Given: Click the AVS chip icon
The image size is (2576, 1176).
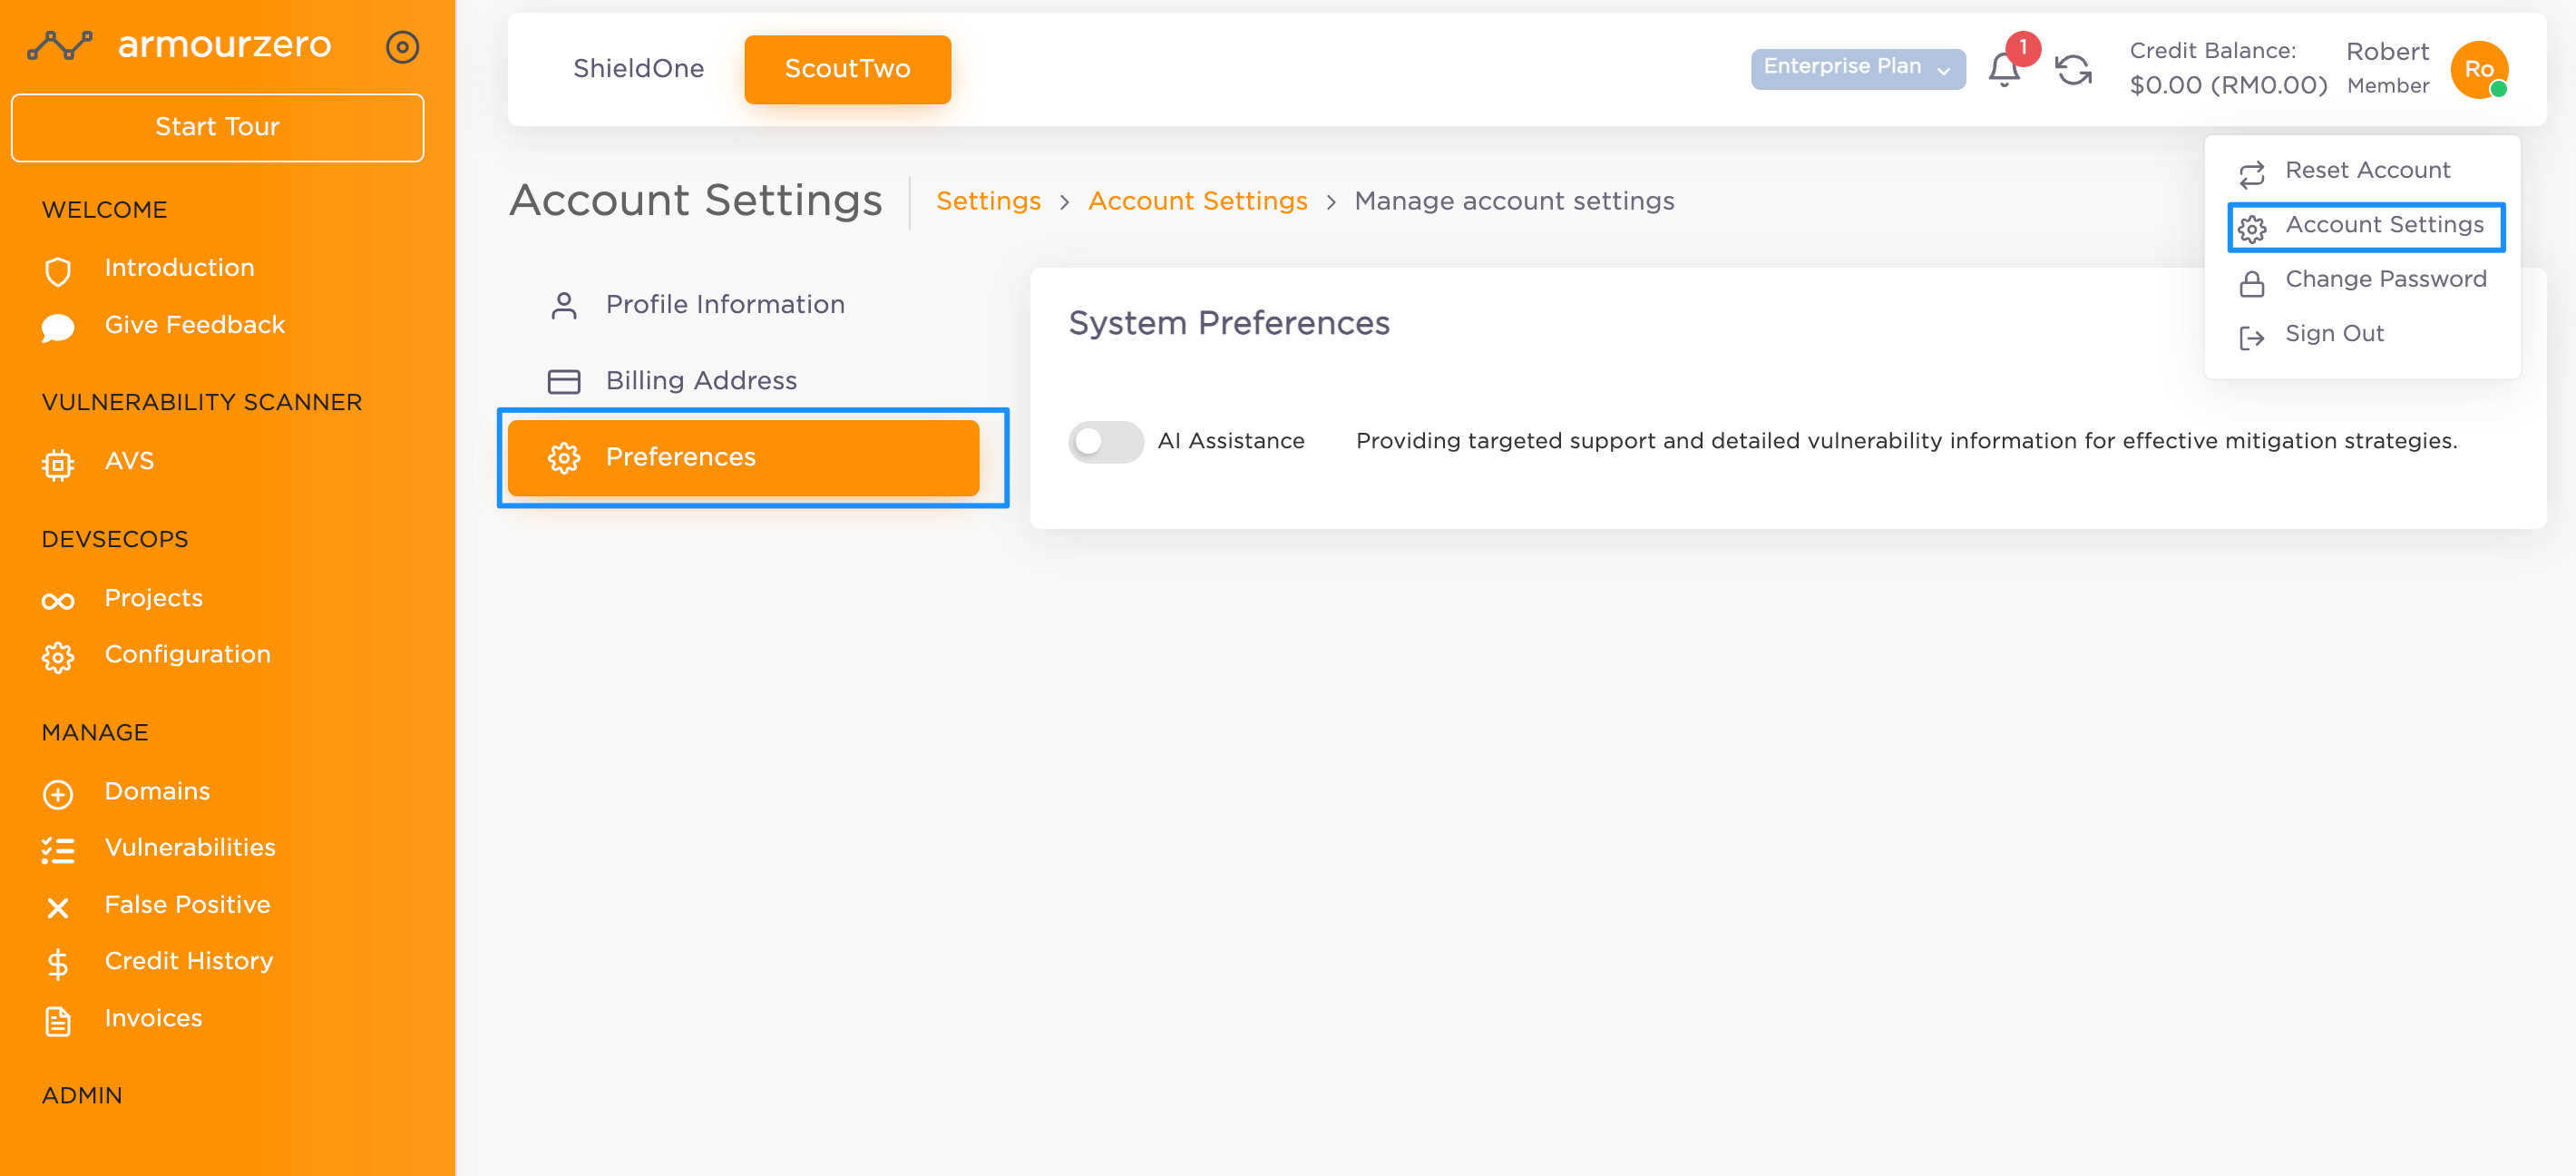Looking at the screenshot, I should pyautogui.click(x=58, y=464).
